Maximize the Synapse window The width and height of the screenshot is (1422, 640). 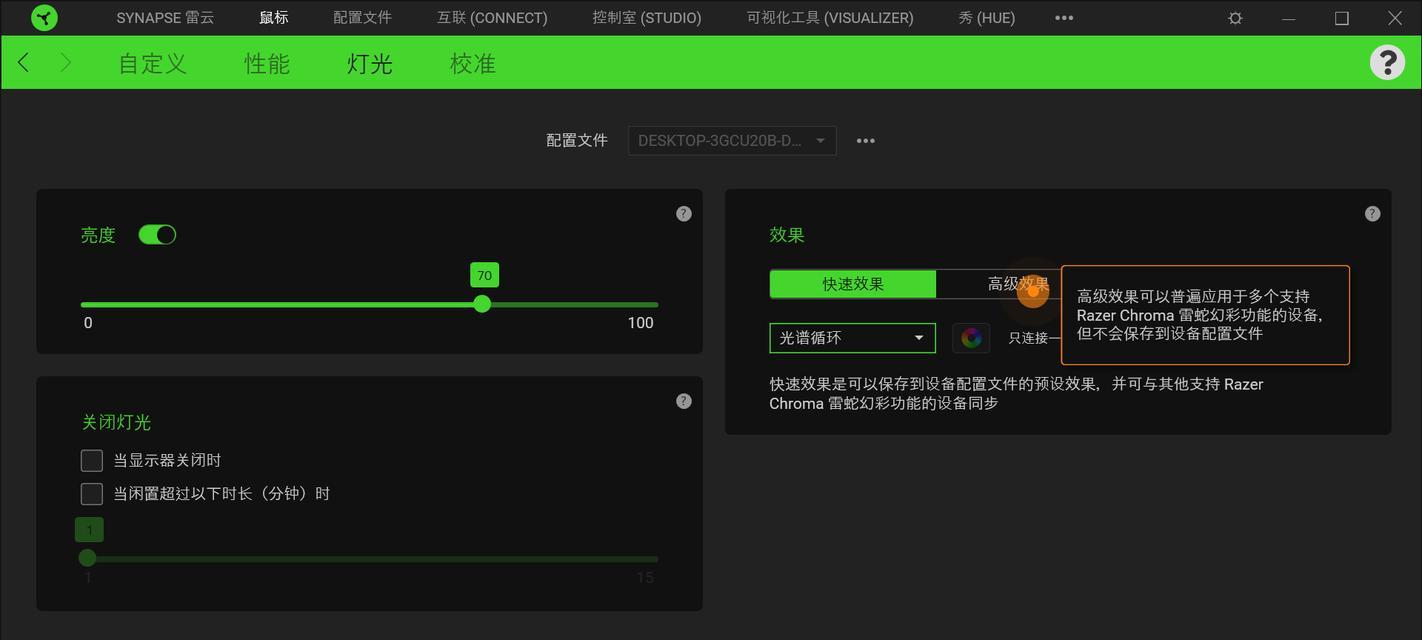[1342, 18]
